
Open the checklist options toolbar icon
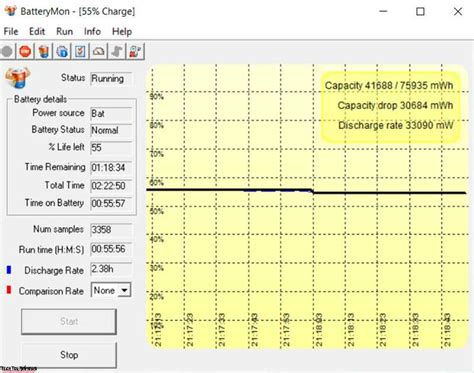[80, 52]
